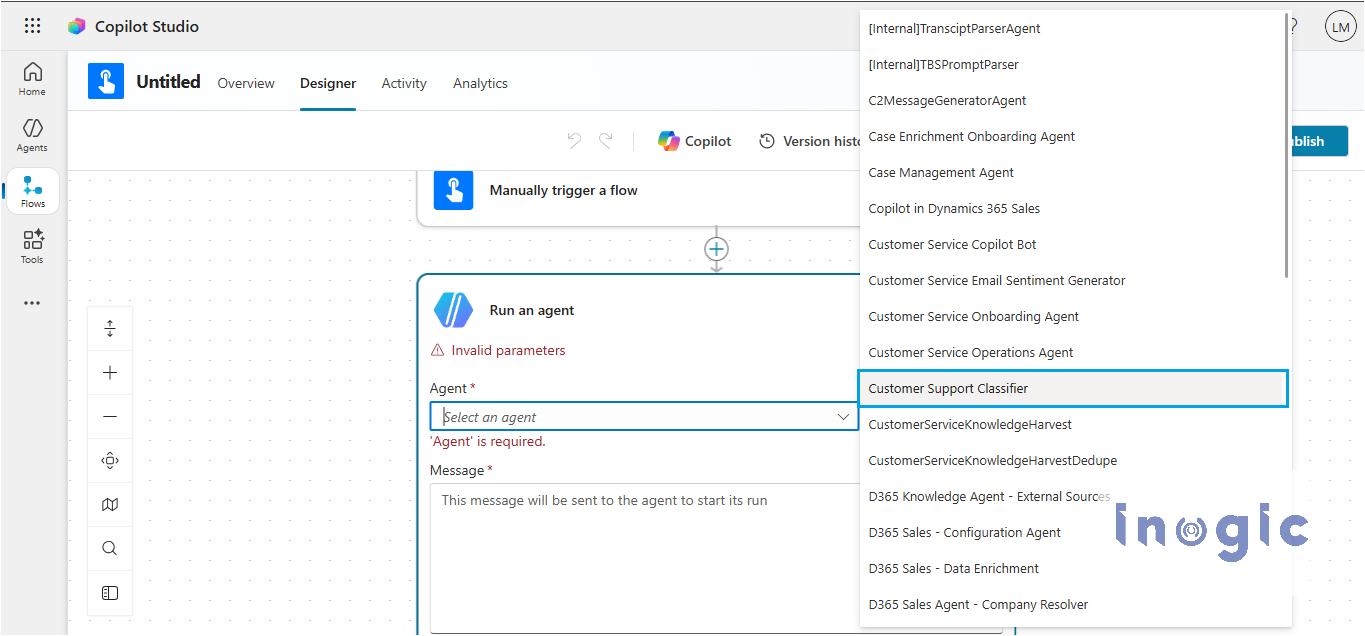This screenshot has height=636, width=1365.
Task: Click the Undo arrow
Action: (574, 141)
